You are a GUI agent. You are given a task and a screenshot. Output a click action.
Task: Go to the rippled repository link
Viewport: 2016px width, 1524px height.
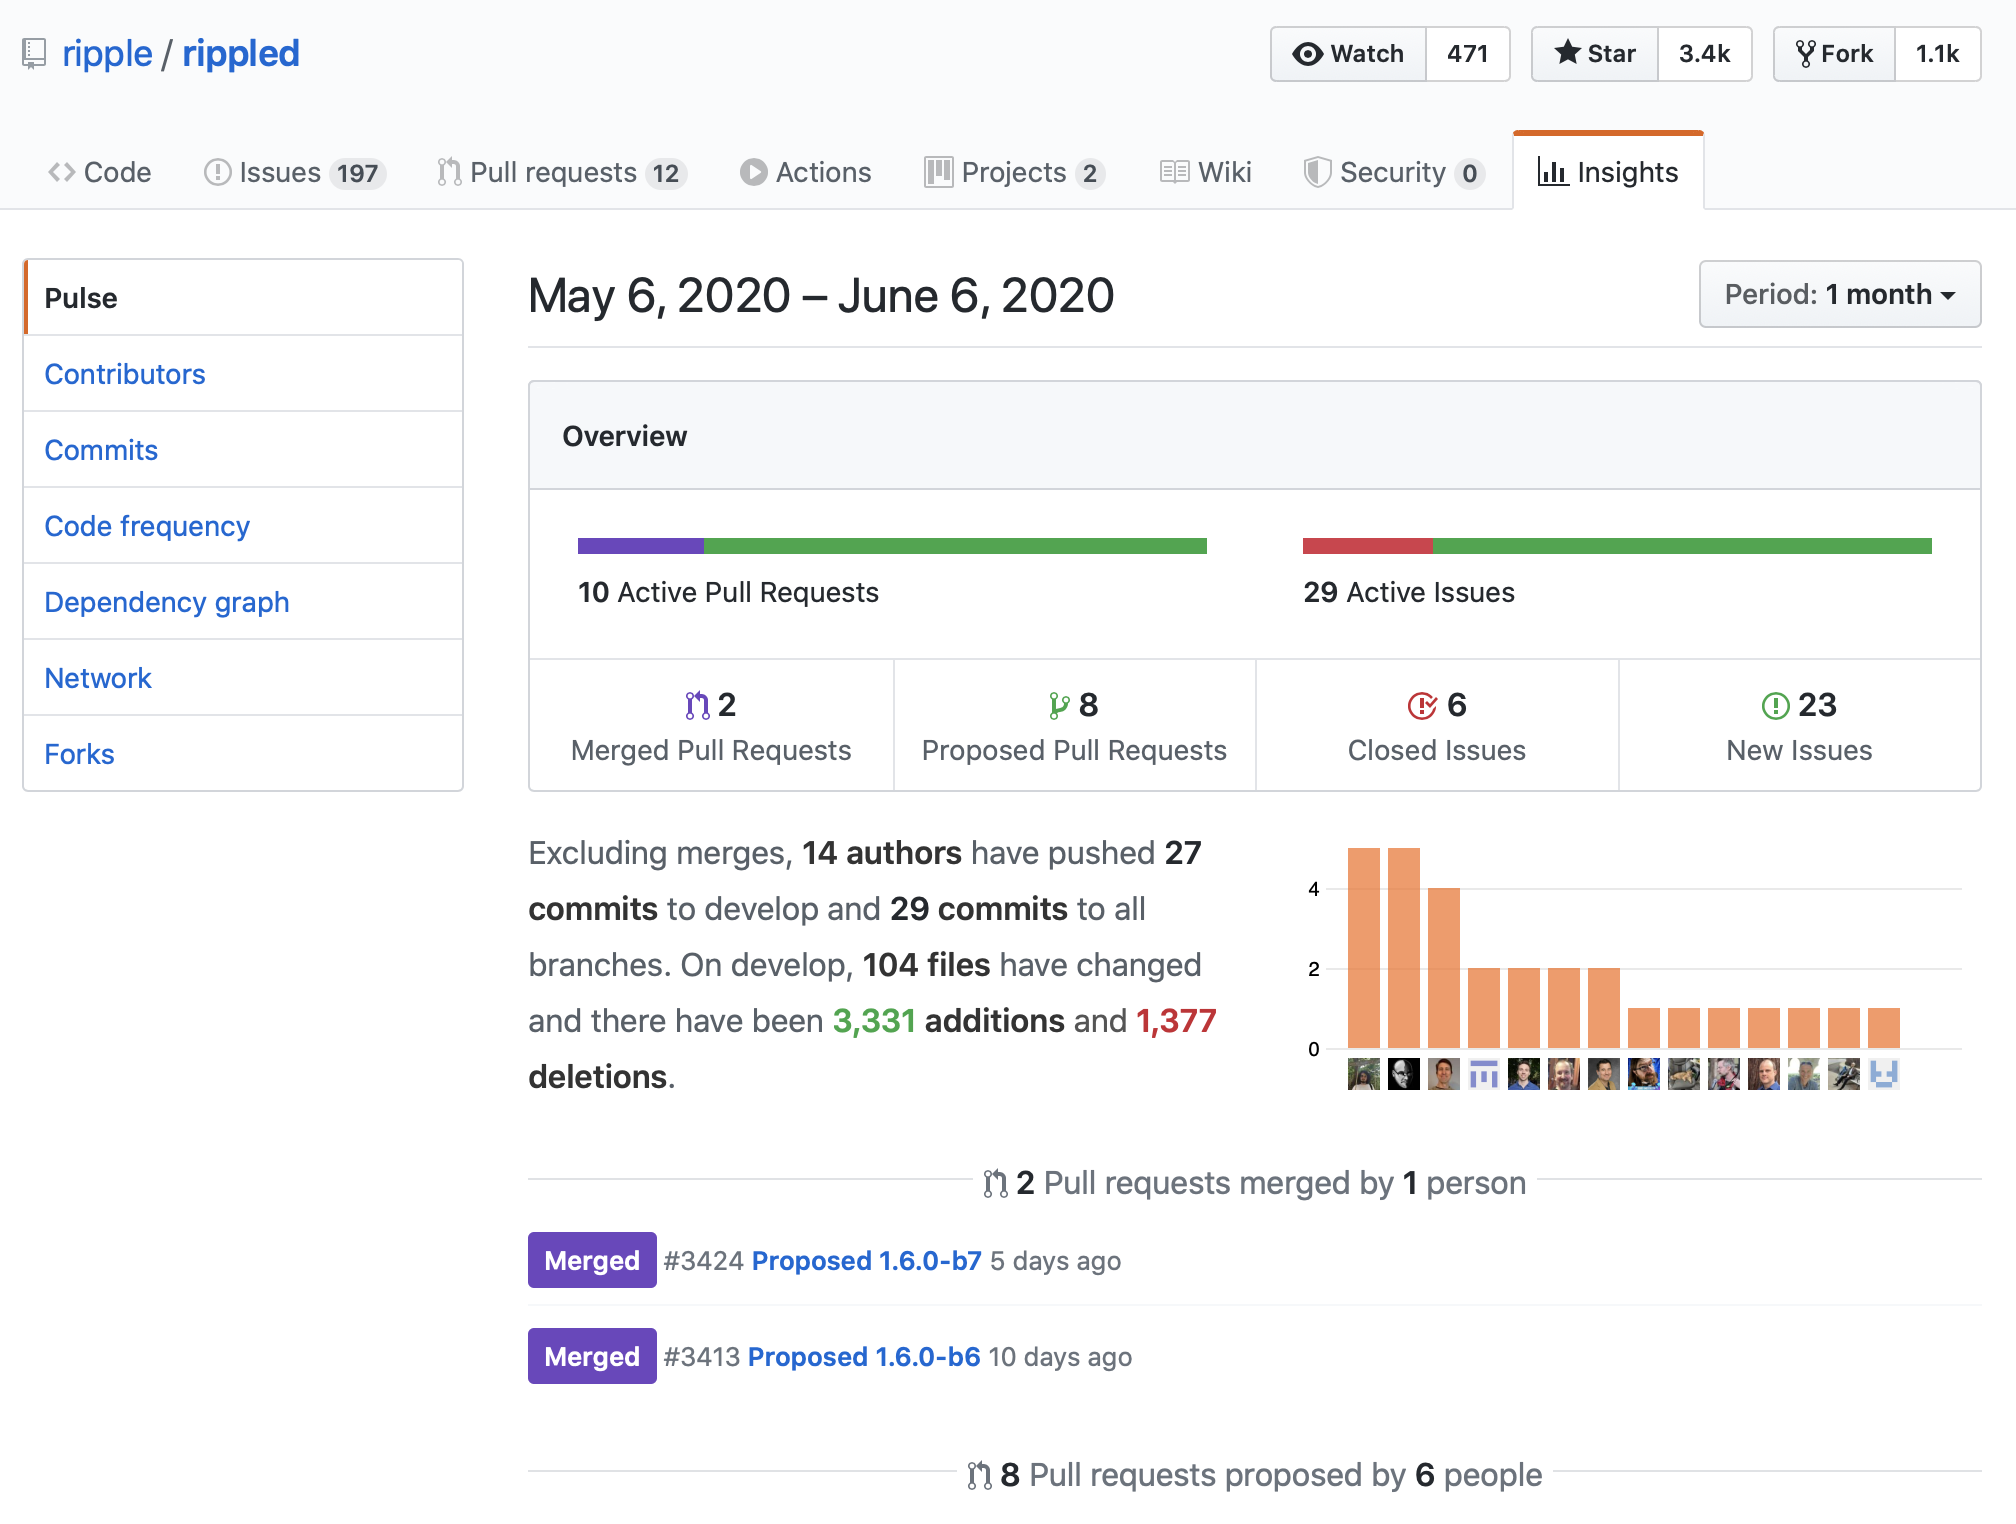pos(241,54)
